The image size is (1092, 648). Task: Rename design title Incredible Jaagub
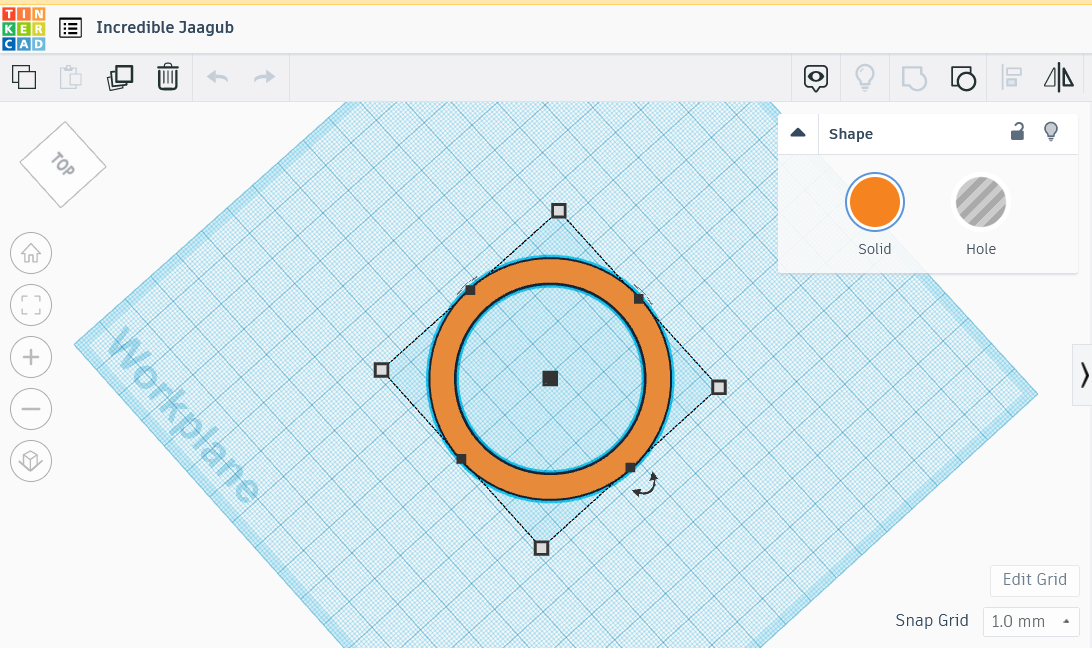click(165, 27)
